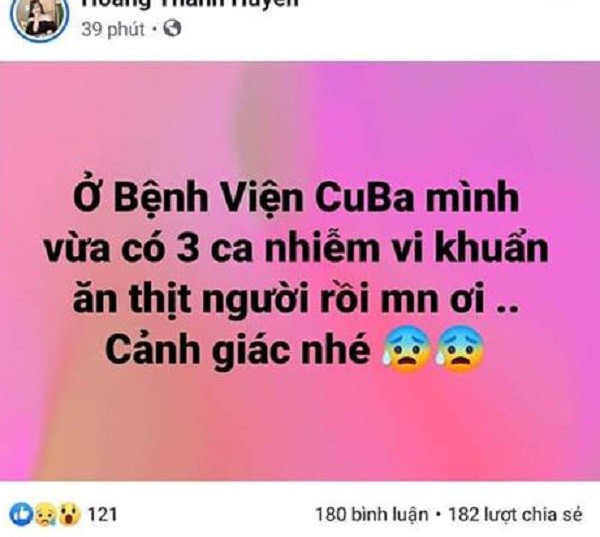Click the second fearful emoji in post
This screenshot has width=600, height=537.
(x=458, y=349)
